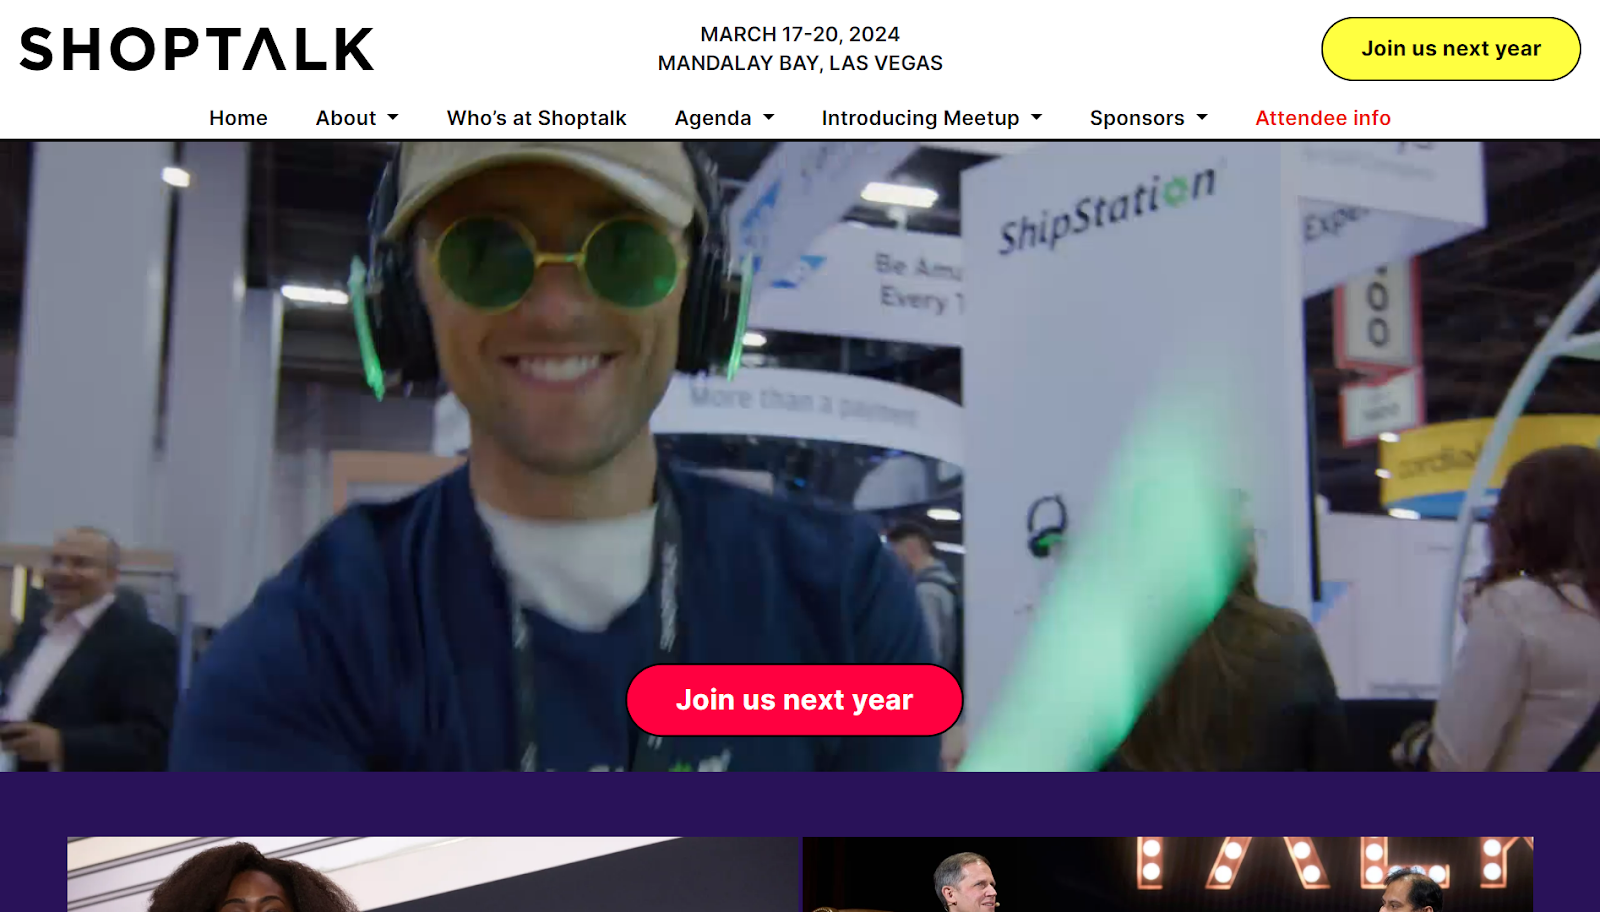Open Who's at Shoptalk page
The width and height of the screenshot is (1600, 912).
(537, 118)
